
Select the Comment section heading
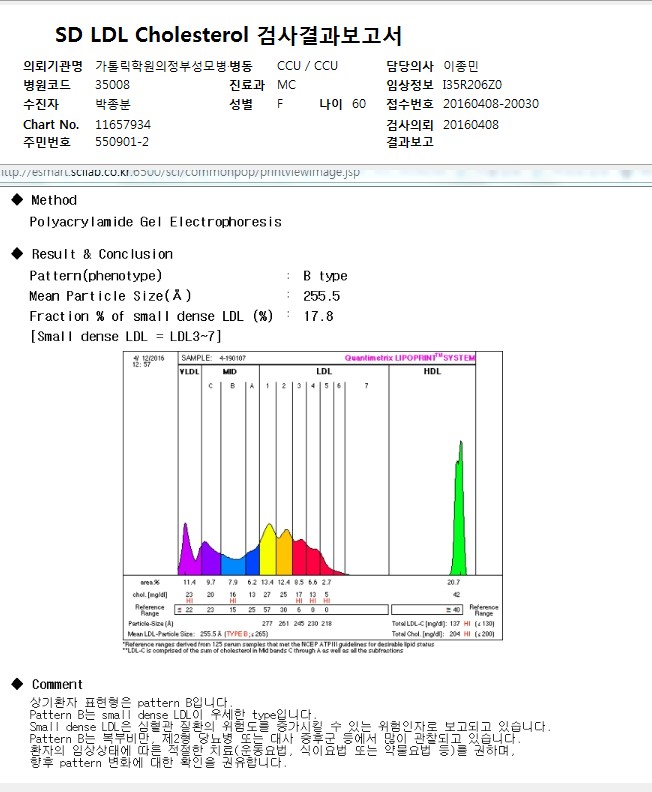57,684
